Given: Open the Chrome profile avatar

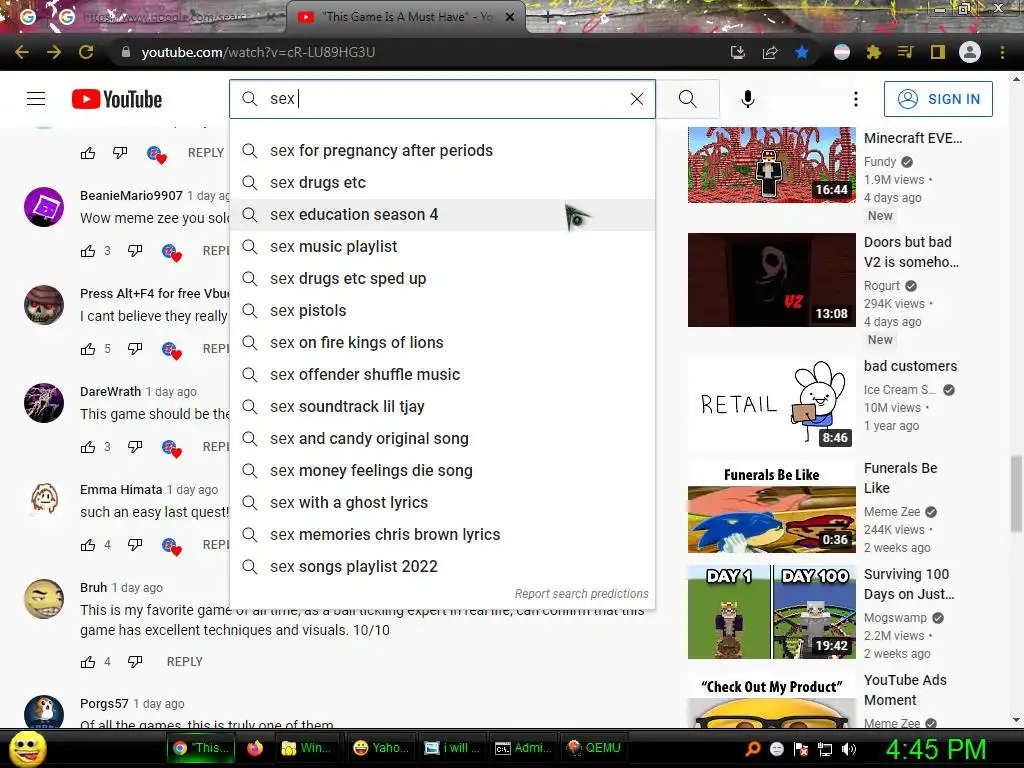Looking at the screenshot, I should (970, 52).
